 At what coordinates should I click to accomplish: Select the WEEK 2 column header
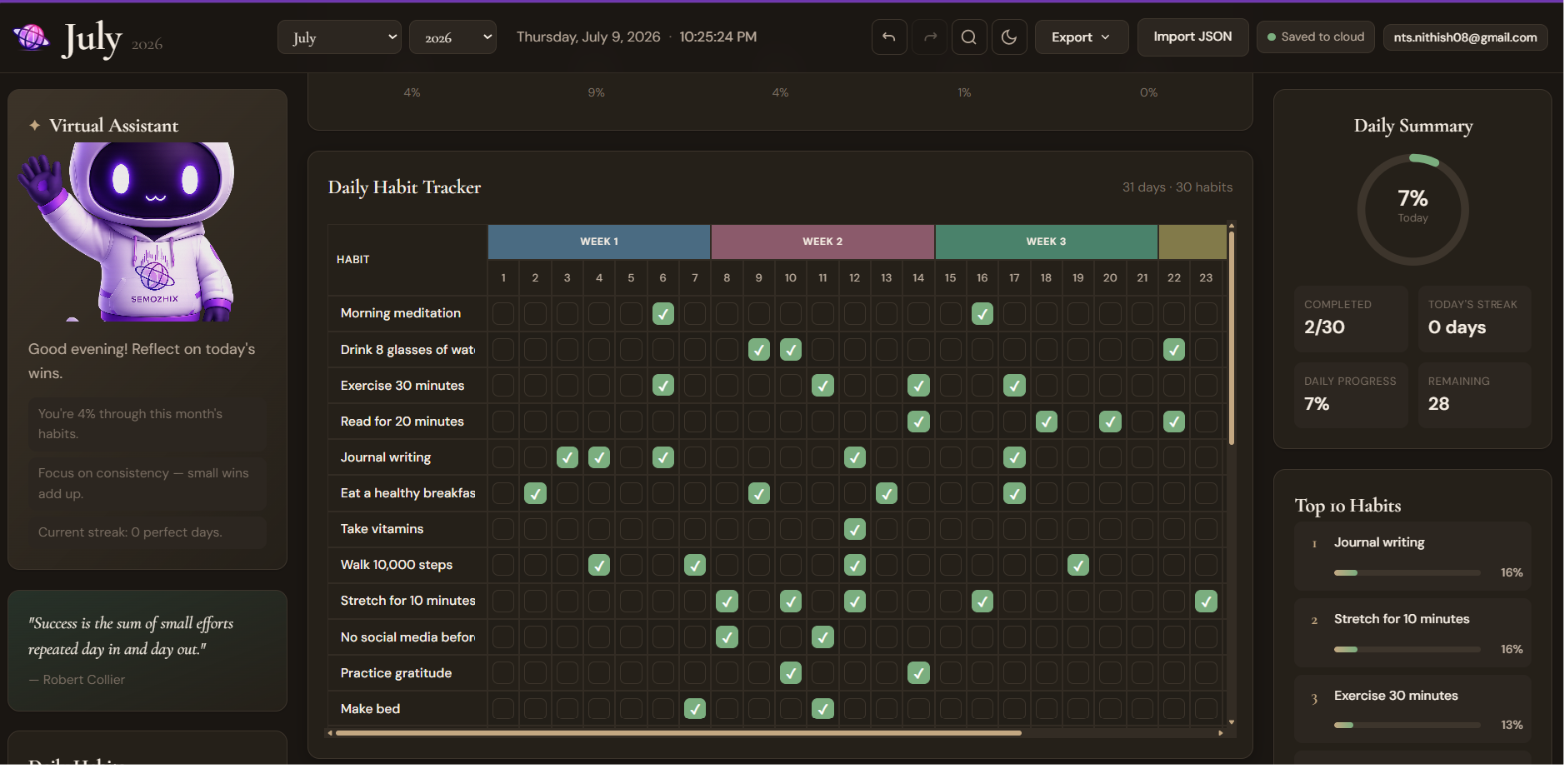pos(823,242)
